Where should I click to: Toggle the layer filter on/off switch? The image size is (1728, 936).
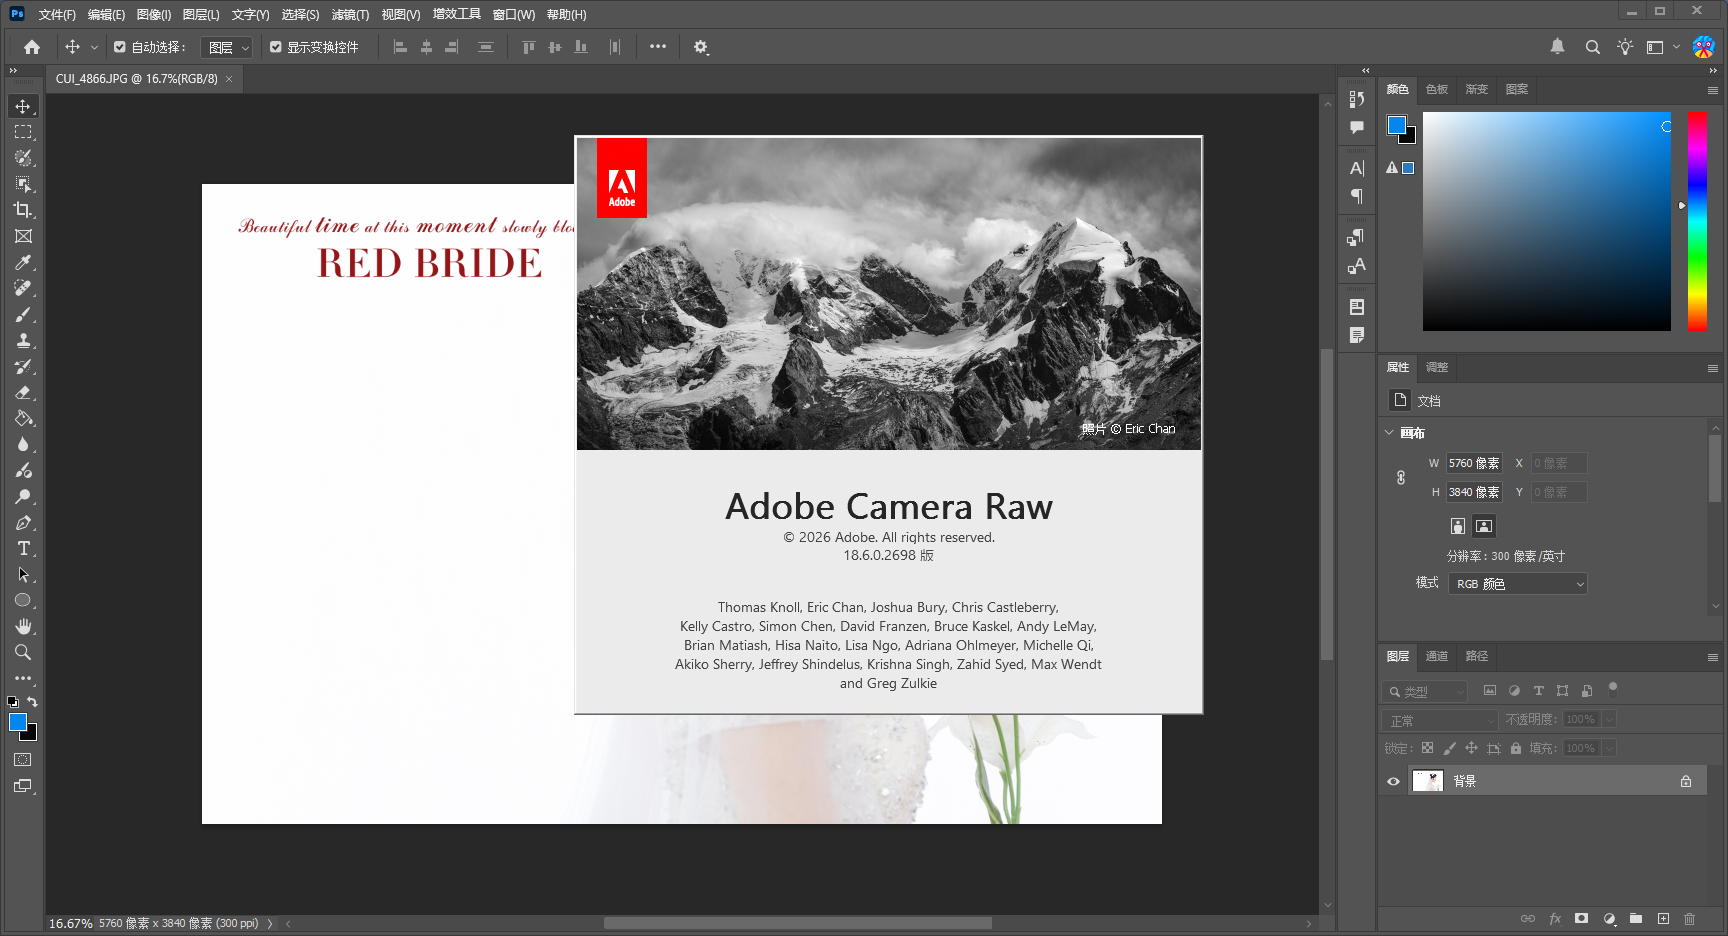point(1612,688)
